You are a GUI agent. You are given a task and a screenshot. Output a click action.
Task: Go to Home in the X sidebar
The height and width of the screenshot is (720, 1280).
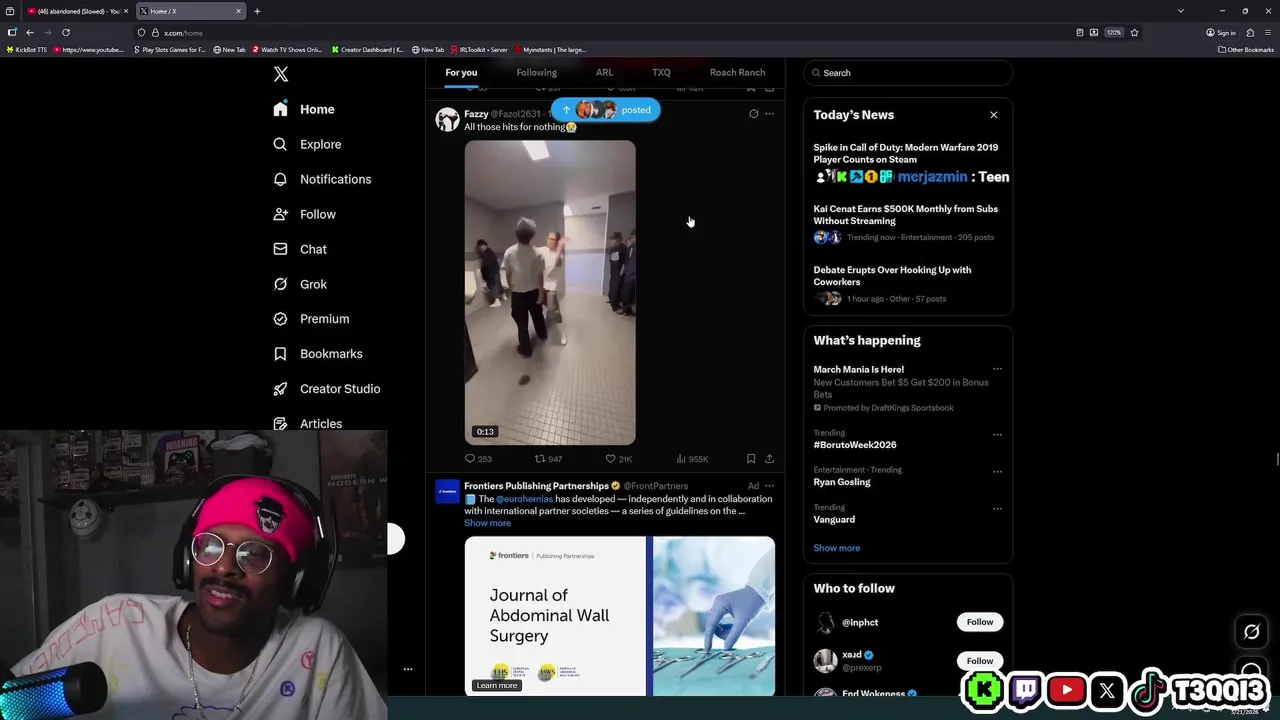[x=304, y=109]
